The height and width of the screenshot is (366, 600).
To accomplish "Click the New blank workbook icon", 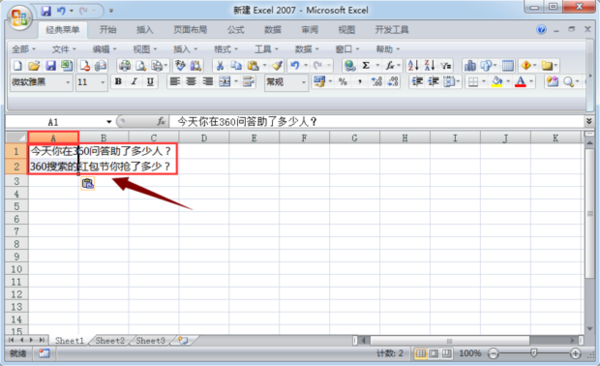I will tap(18, 65).
